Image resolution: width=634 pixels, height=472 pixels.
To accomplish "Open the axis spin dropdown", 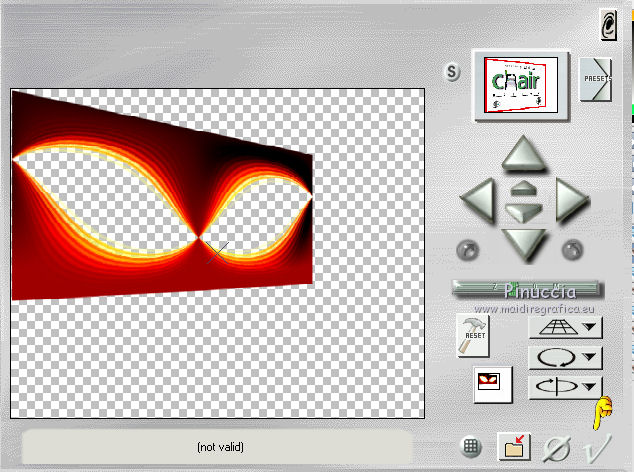I will 565,387.
